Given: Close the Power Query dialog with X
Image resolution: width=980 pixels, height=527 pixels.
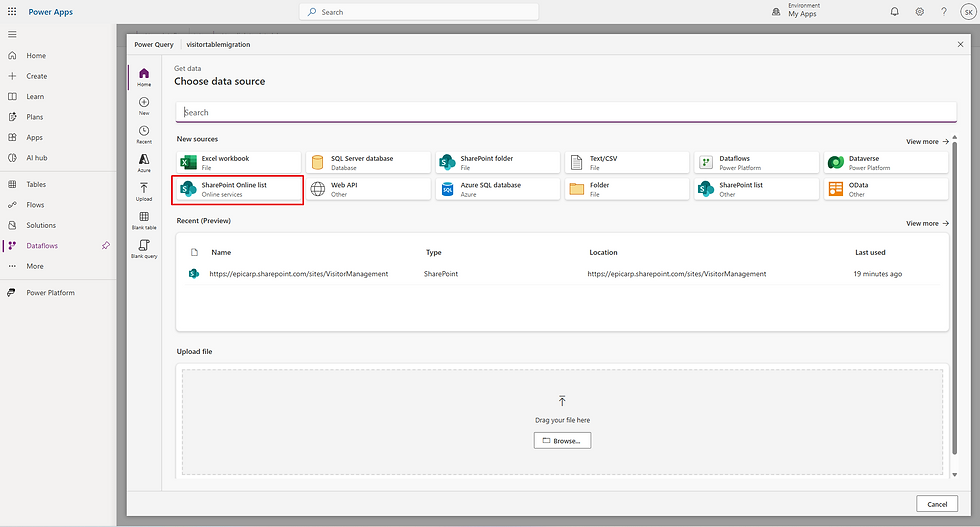Looking at the screenshot, I should point(960,44).
